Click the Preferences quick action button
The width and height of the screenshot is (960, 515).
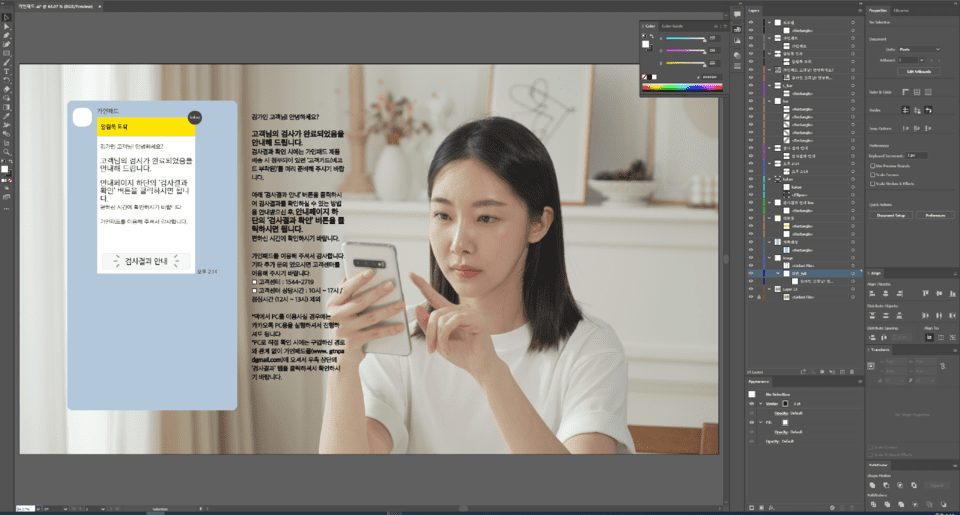click(x=936, y=216)
